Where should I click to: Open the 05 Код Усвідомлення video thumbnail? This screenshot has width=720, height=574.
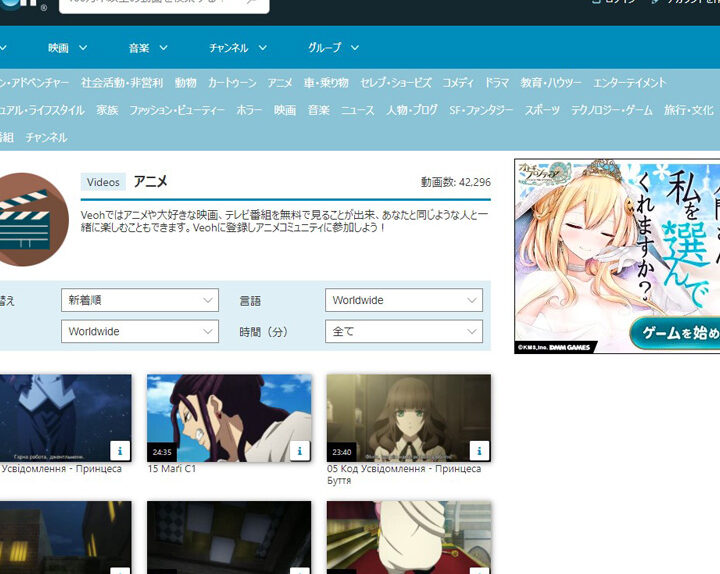tap(409, 418)
